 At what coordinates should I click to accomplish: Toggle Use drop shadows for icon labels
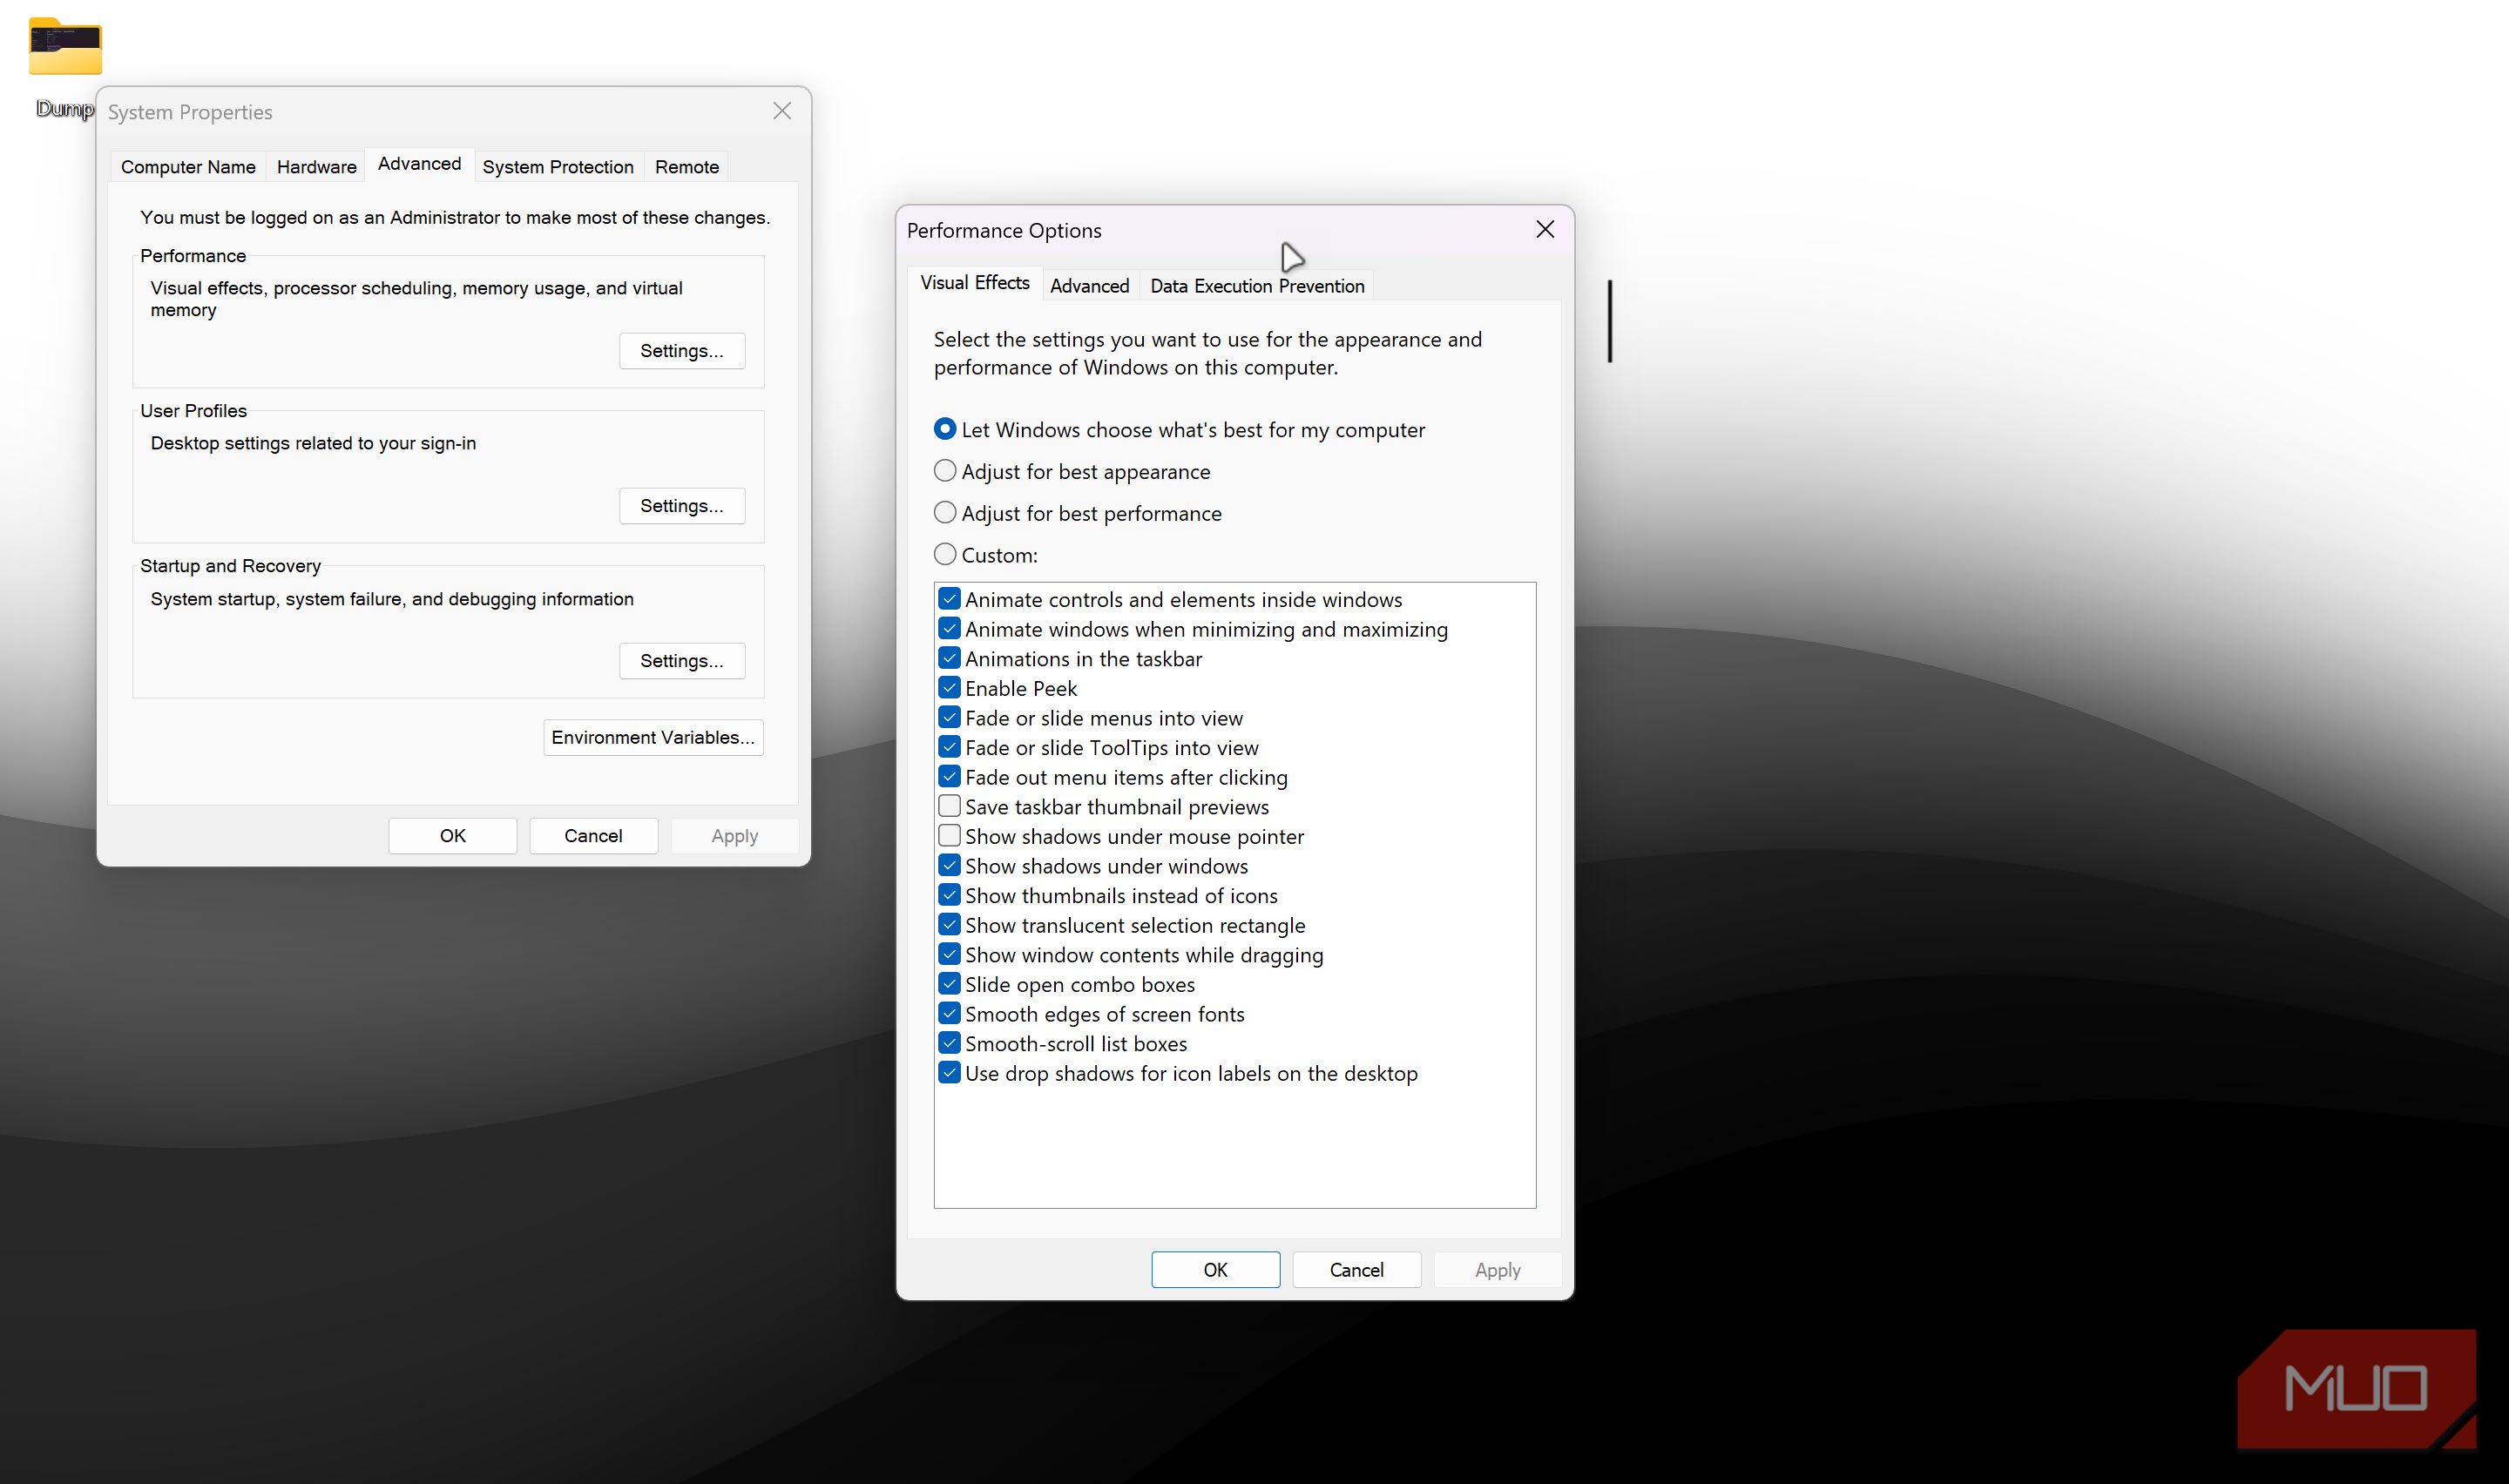coord(949,1073)
